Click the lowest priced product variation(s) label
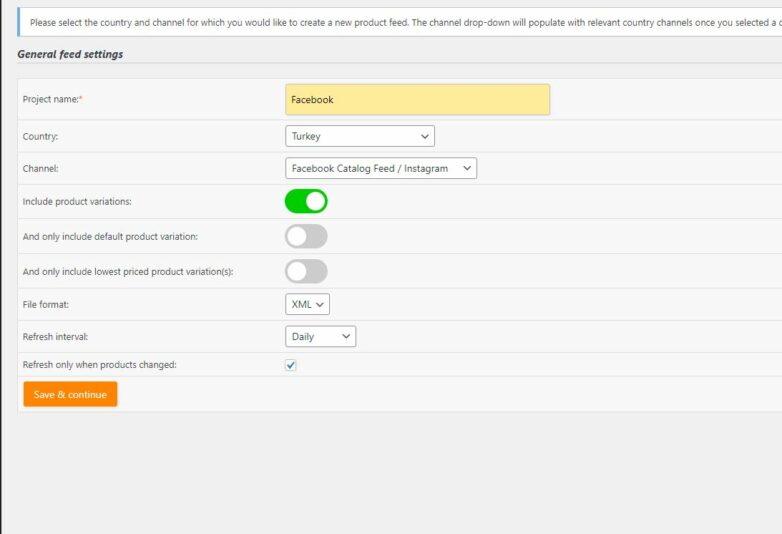This screenshot has width=782, height=534. pos(128,272)
